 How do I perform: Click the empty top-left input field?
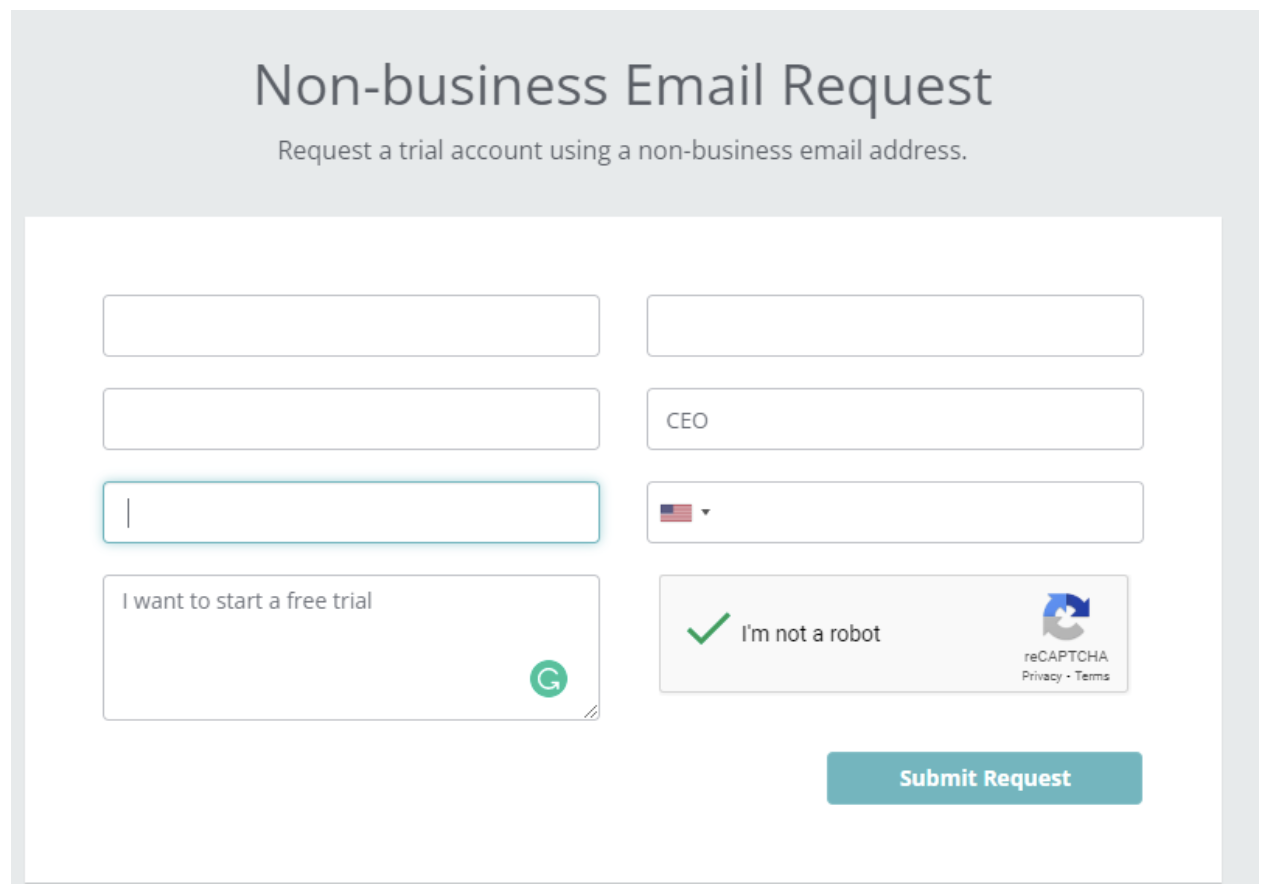(351, 326)
